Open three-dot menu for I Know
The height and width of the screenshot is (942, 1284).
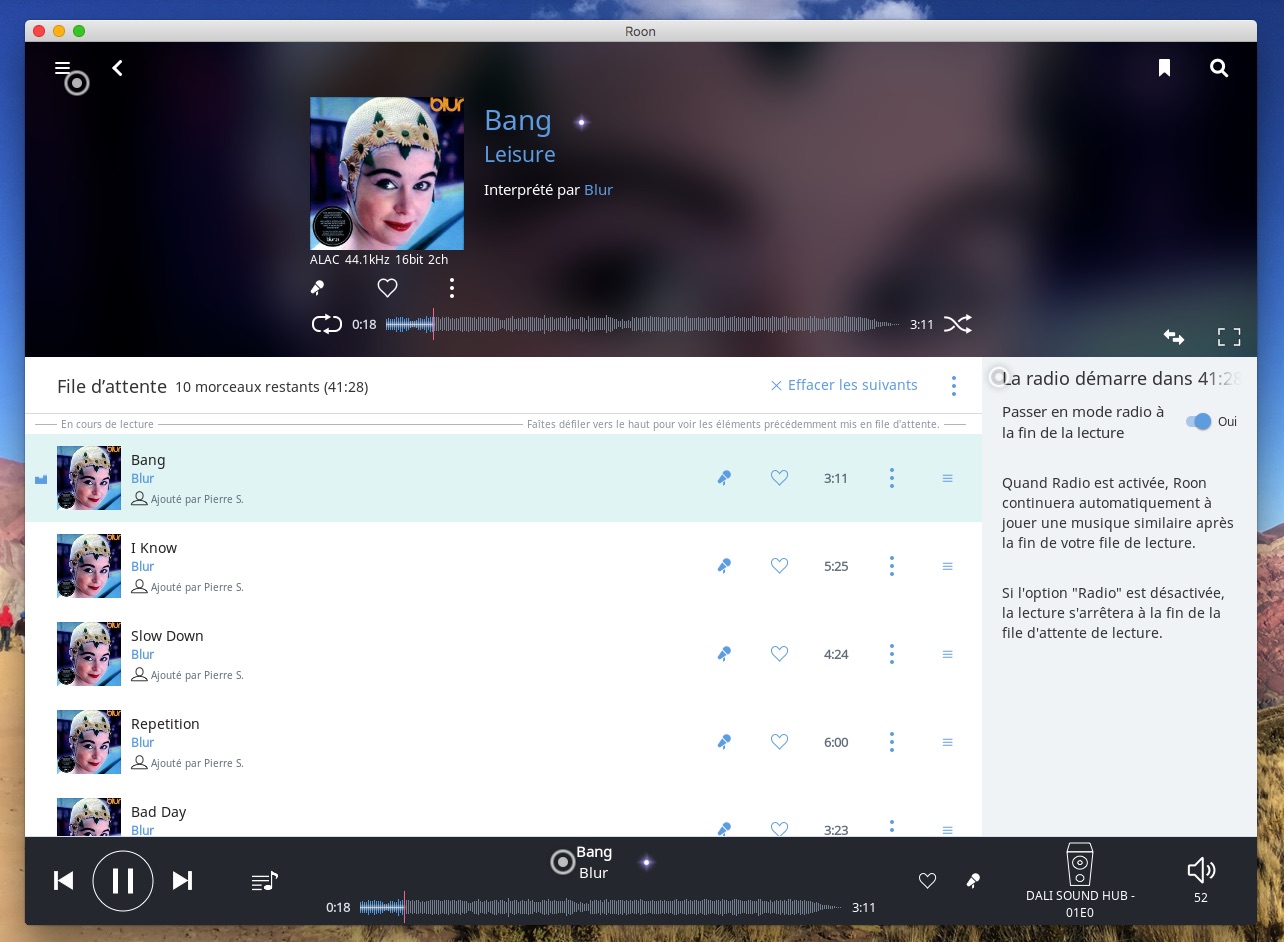tap(892, 566)
